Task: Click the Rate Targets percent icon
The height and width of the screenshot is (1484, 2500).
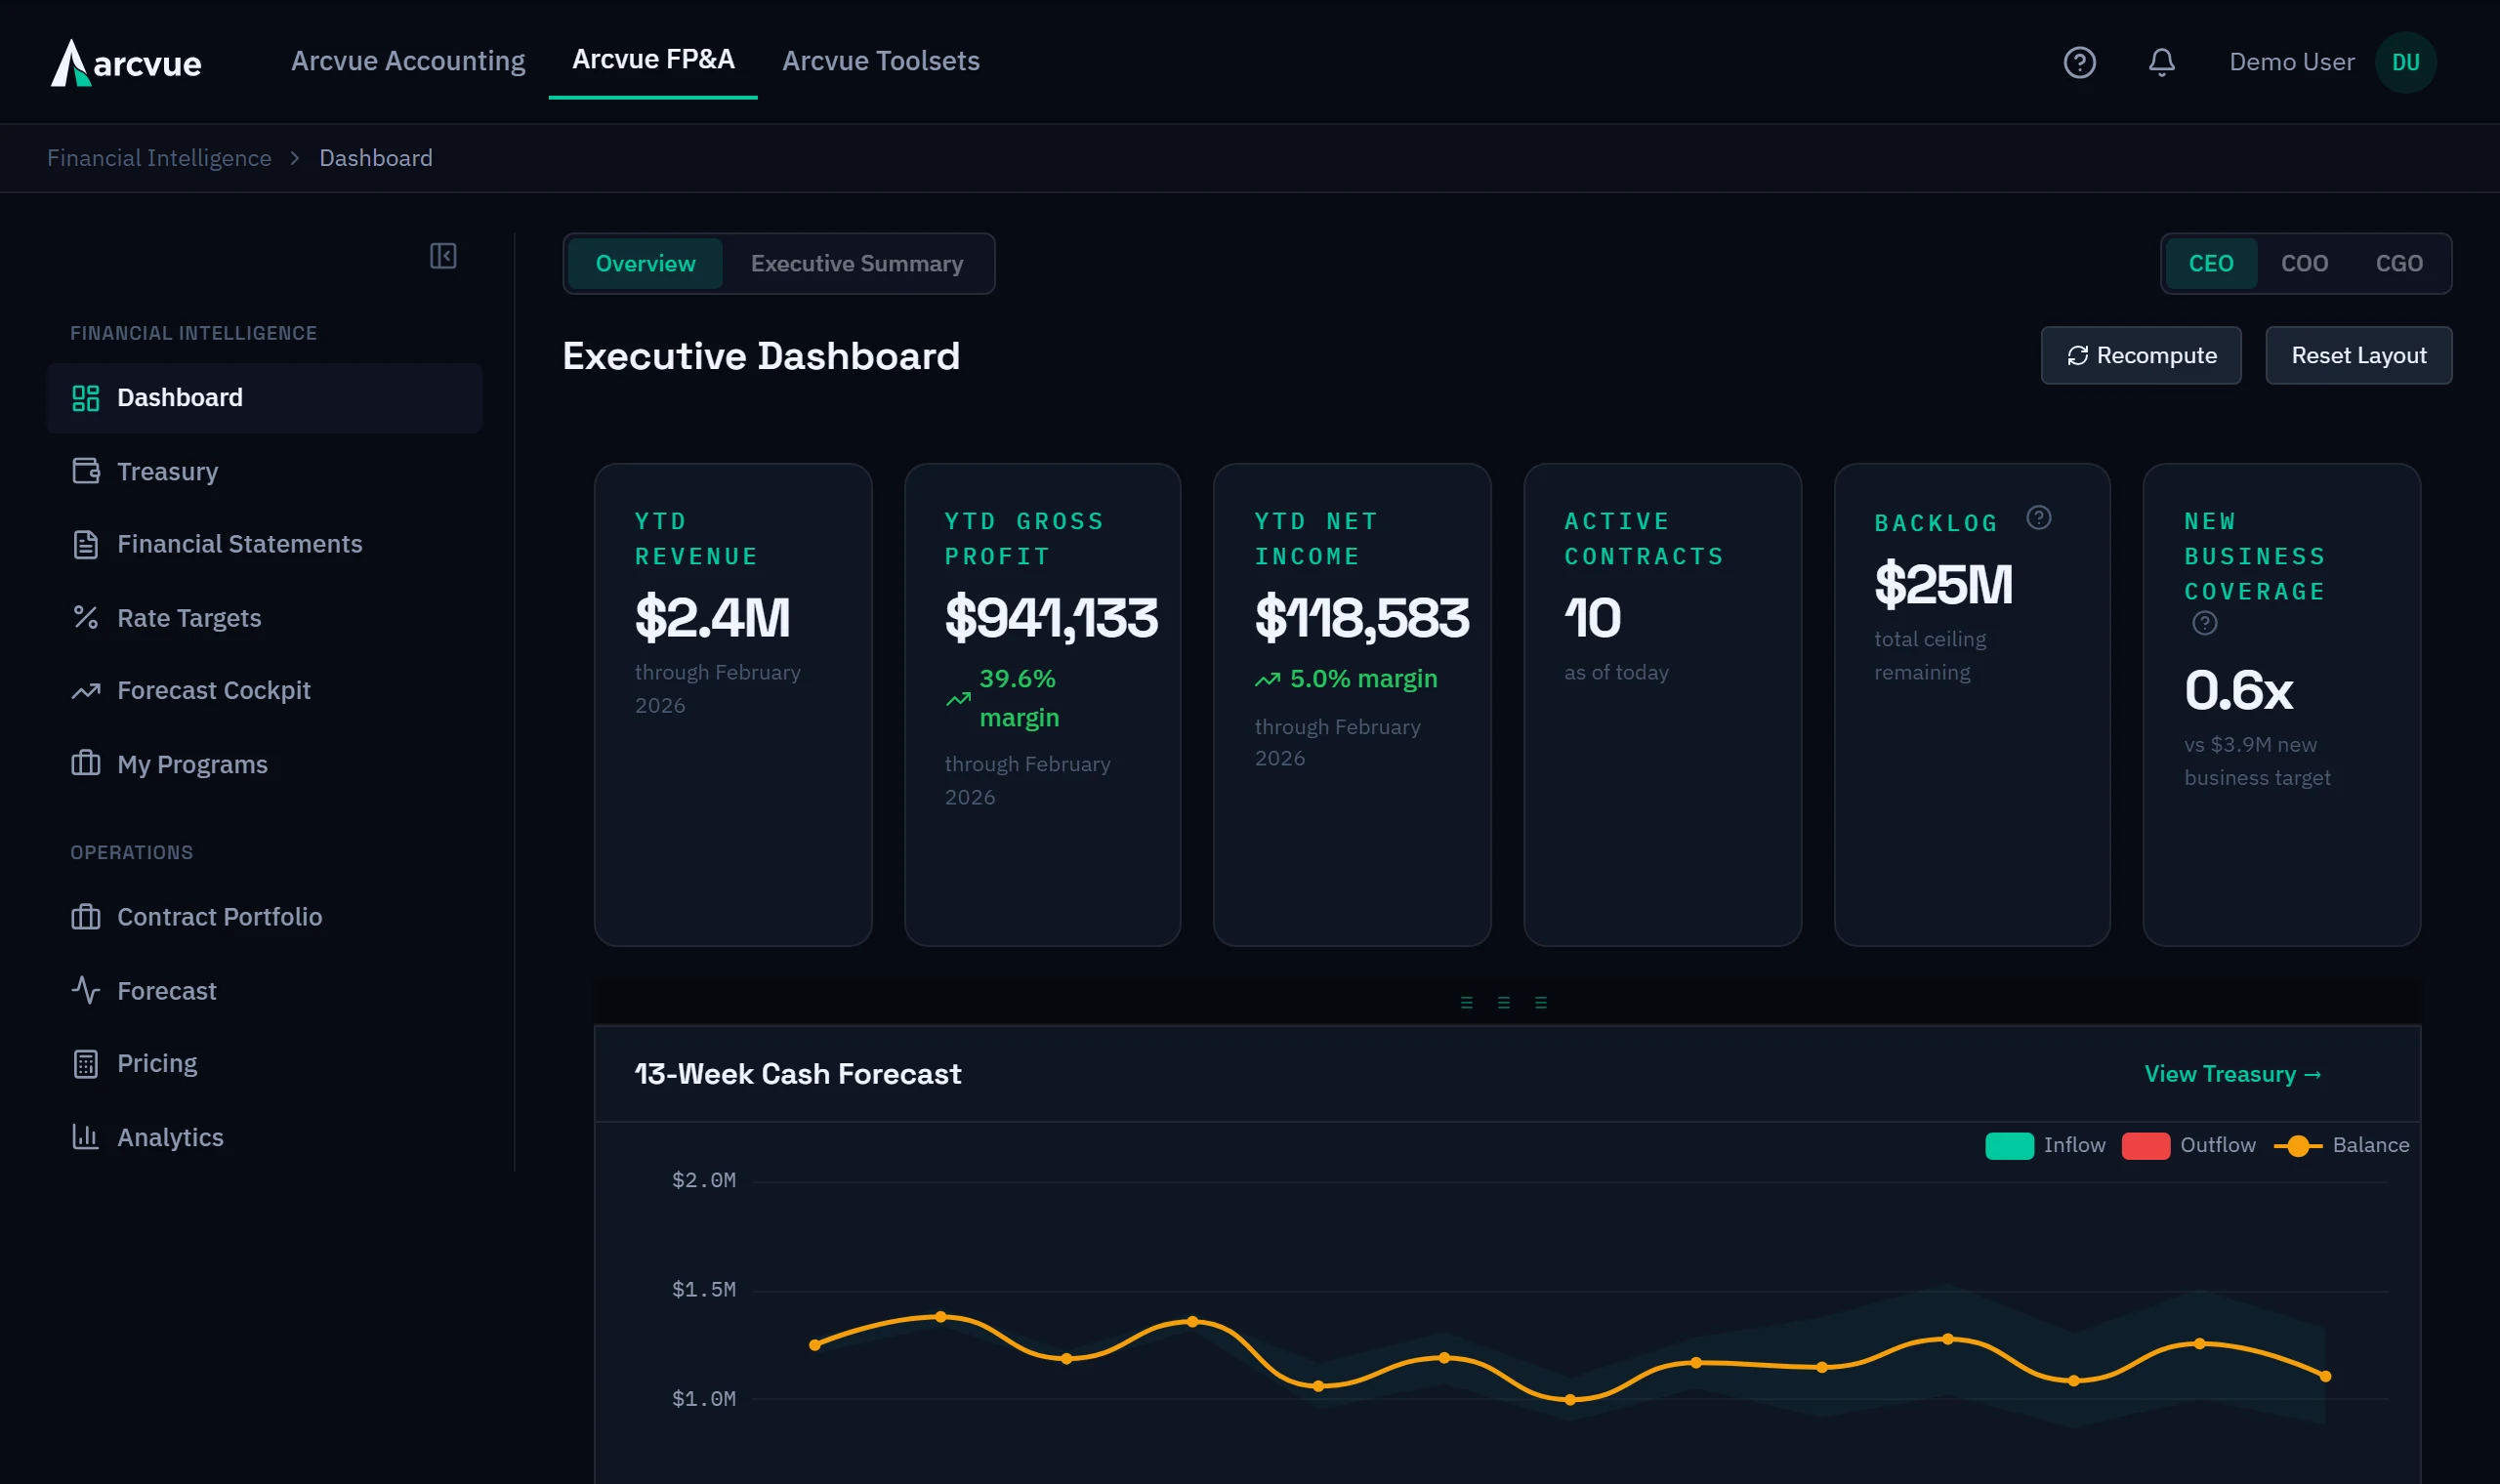Action: [x=86, y=618]
